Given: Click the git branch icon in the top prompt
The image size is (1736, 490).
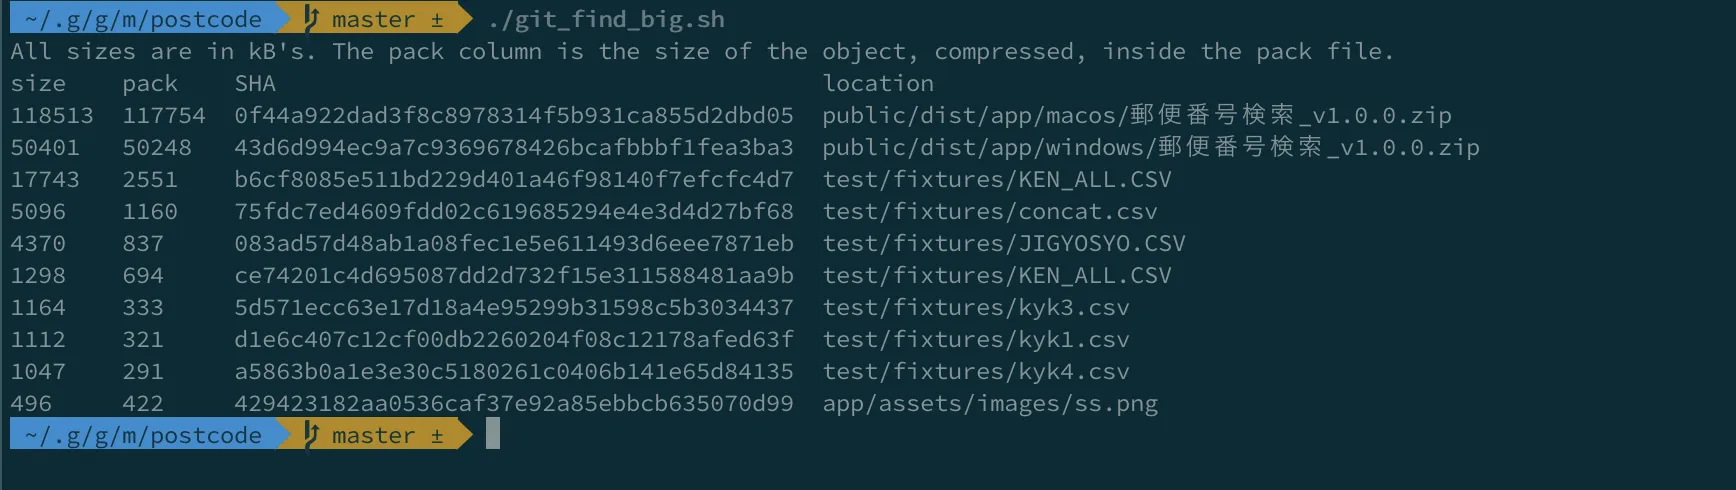Looking at the screenshot, I should coord(311,18).
